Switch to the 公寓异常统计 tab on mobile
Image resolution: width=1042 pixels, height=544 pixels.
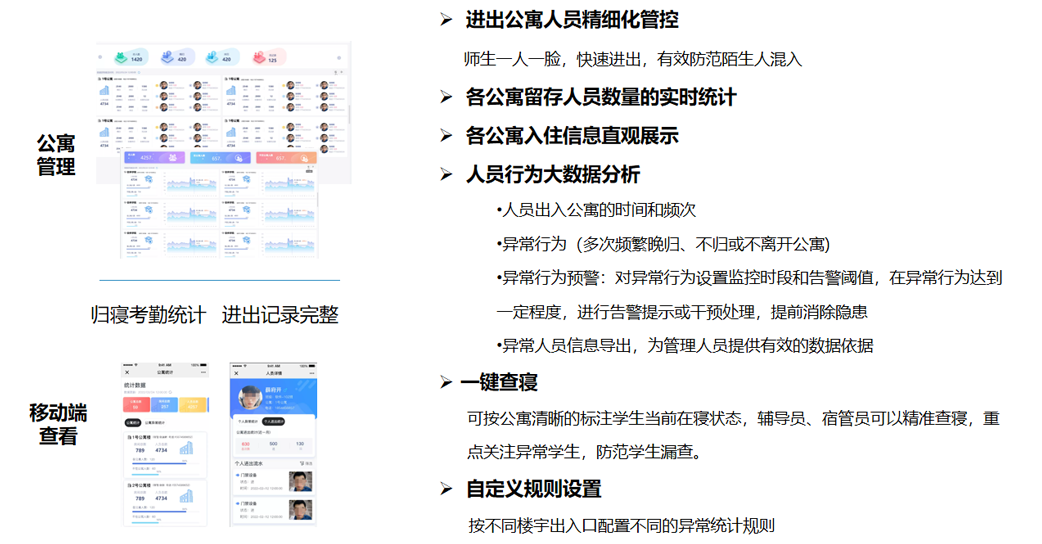154,423
